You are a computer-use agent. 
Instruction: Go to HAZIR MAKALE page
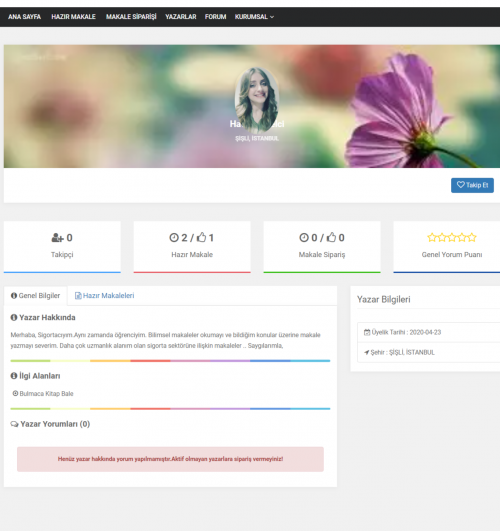tap(74, 17)
